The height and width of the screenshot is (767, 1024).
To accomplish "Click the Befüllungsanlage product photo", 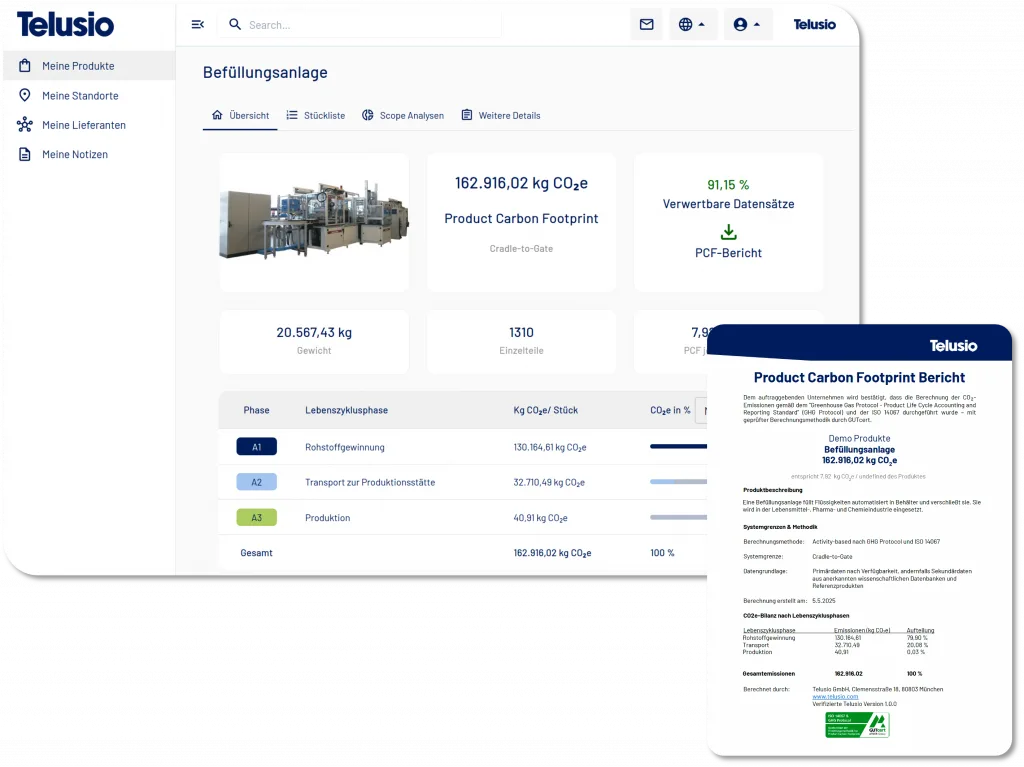I will click(314, 220).
